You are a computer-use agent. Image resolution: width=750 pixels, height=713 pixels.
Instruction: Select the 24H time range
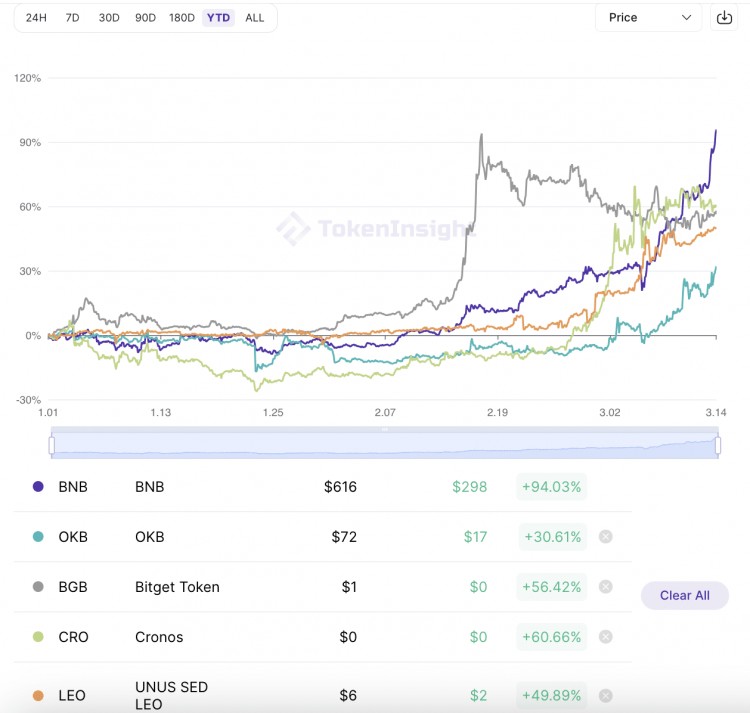(x=36, y=18)
